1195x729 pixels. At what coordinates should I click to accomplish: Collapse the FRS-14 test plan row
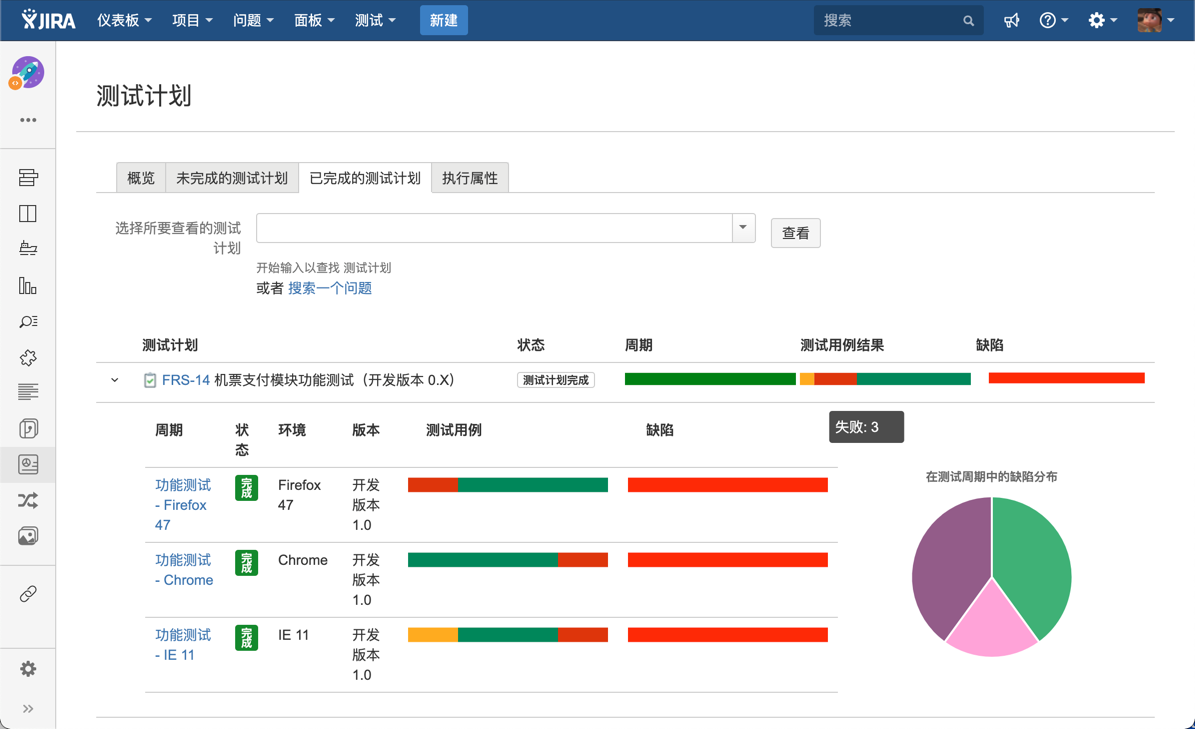(x=115, y=380)
